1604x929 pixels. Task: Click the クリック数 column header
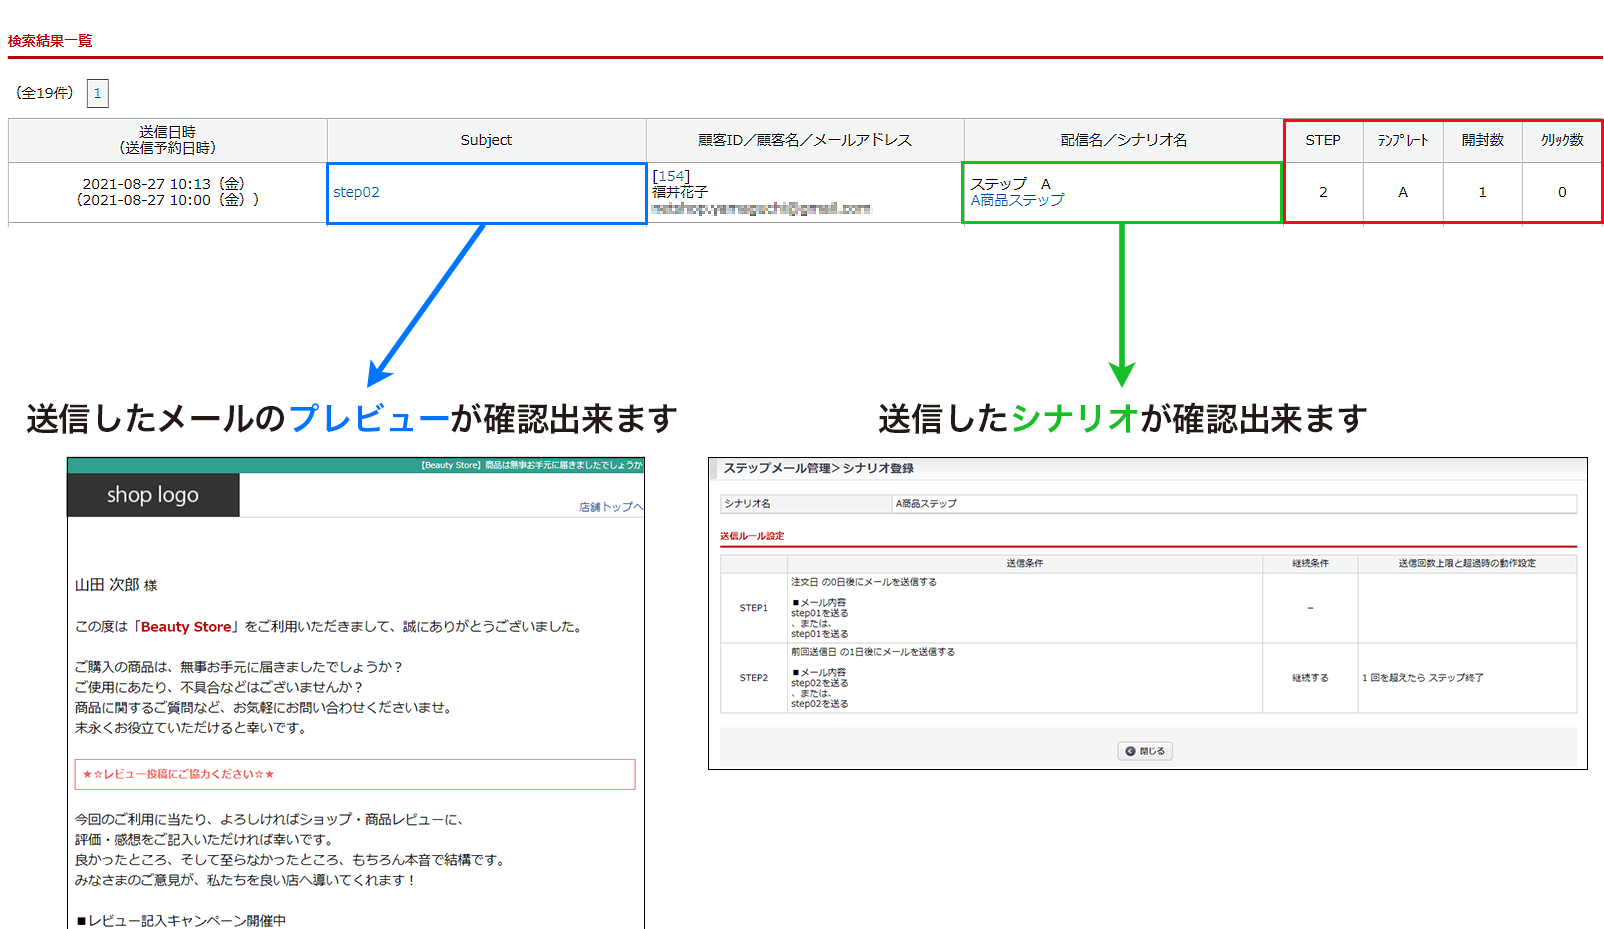tap(1561, 140)
